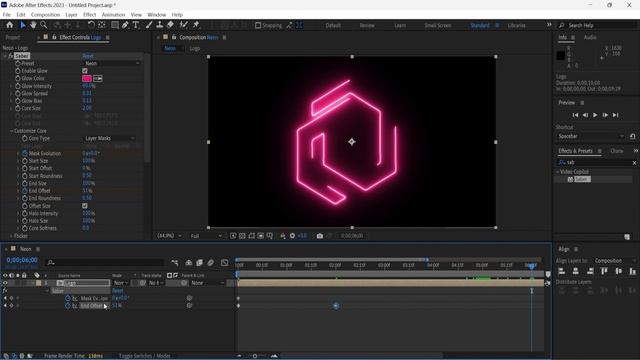
Task: Toggle Mask Evolution stopwatch in Effect Controls
Action: (24, 153)
